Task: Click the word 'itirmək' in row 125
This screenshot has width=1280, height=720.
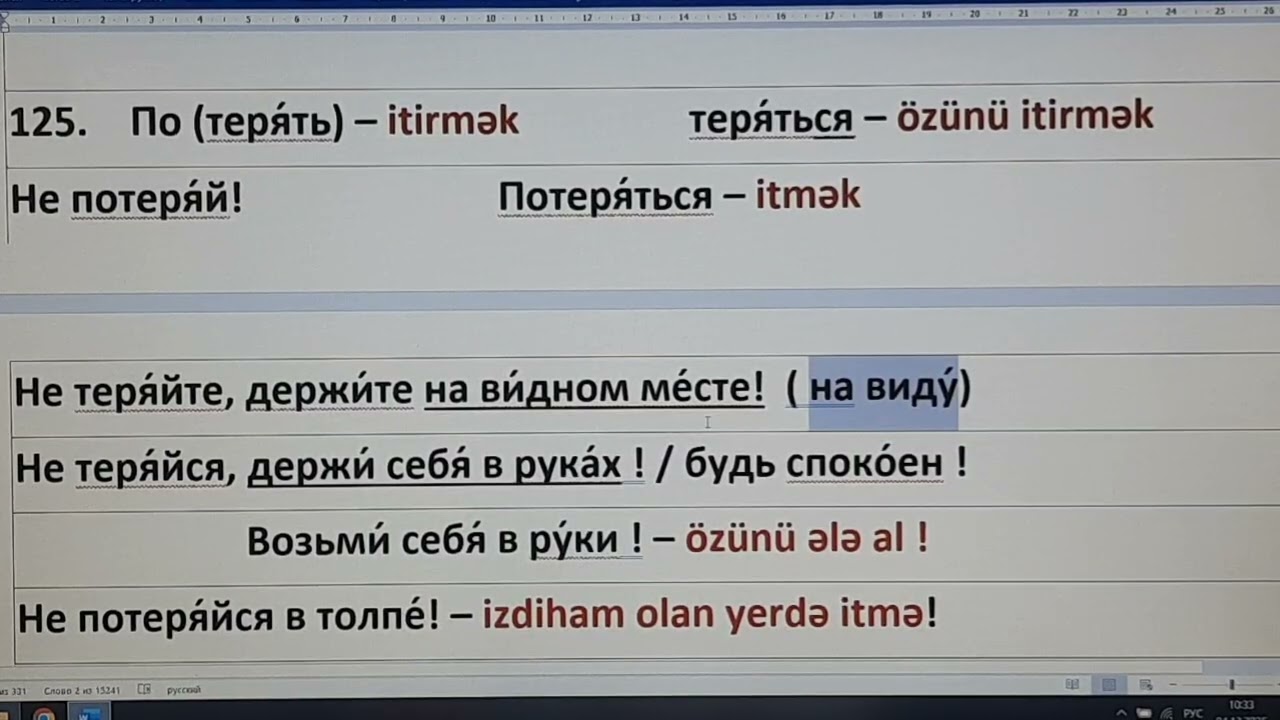Action: (x=453, y=121)
